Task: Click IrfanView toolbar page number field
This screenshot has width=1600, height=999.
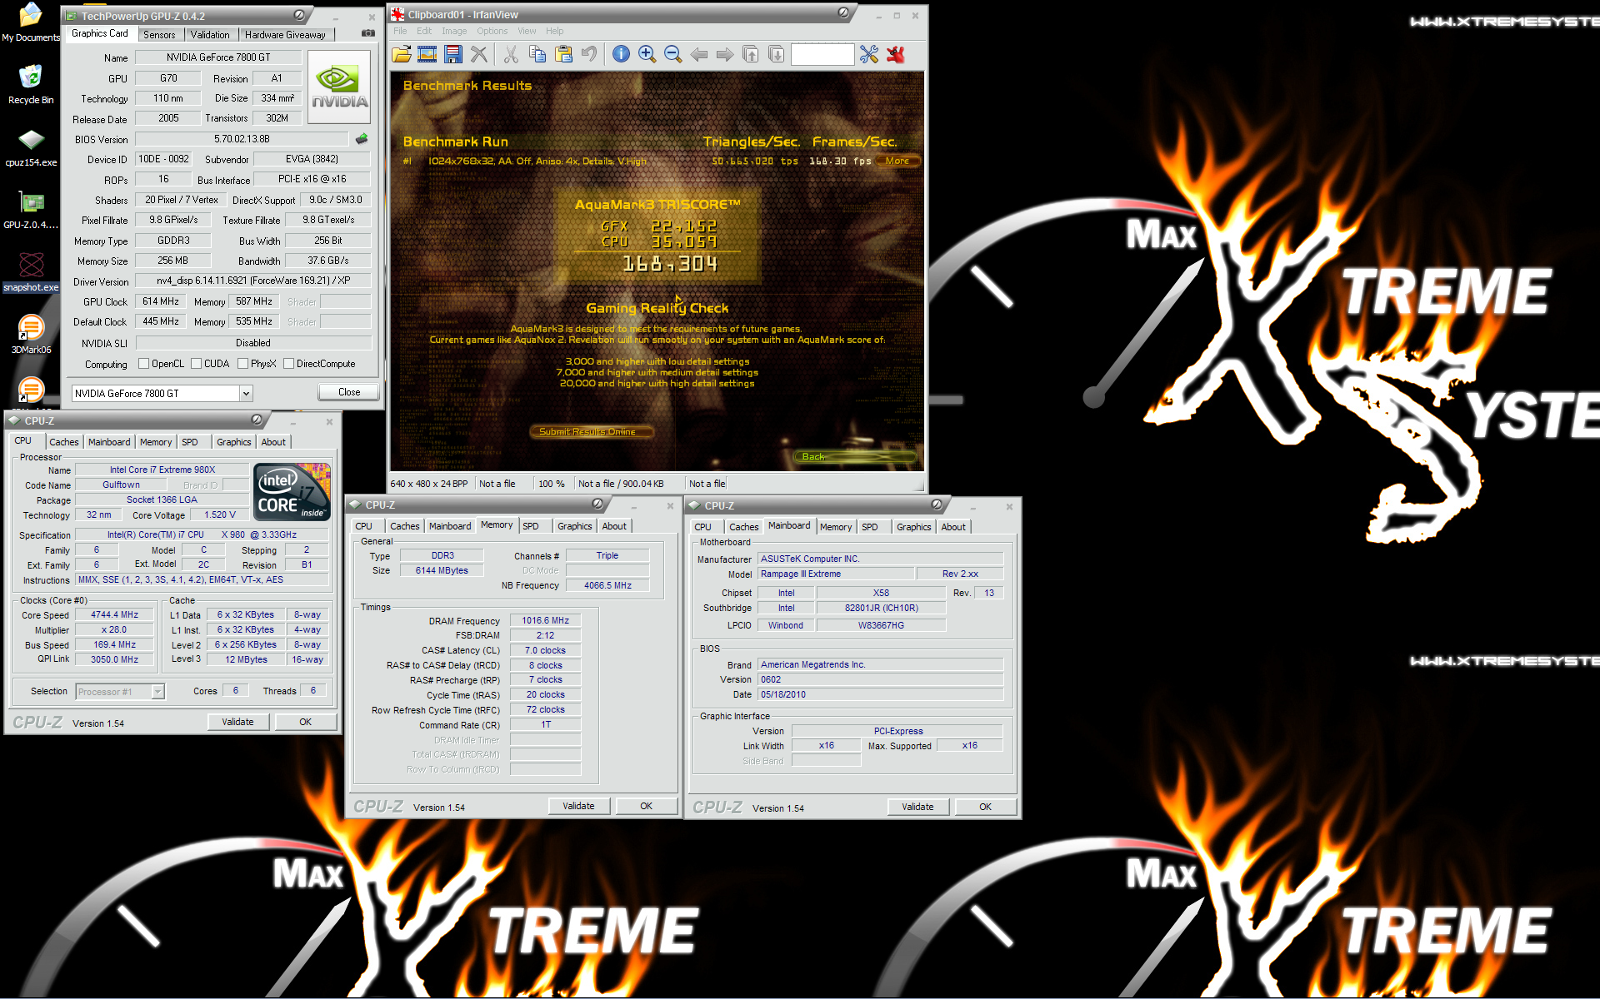Action: (822, 54)
